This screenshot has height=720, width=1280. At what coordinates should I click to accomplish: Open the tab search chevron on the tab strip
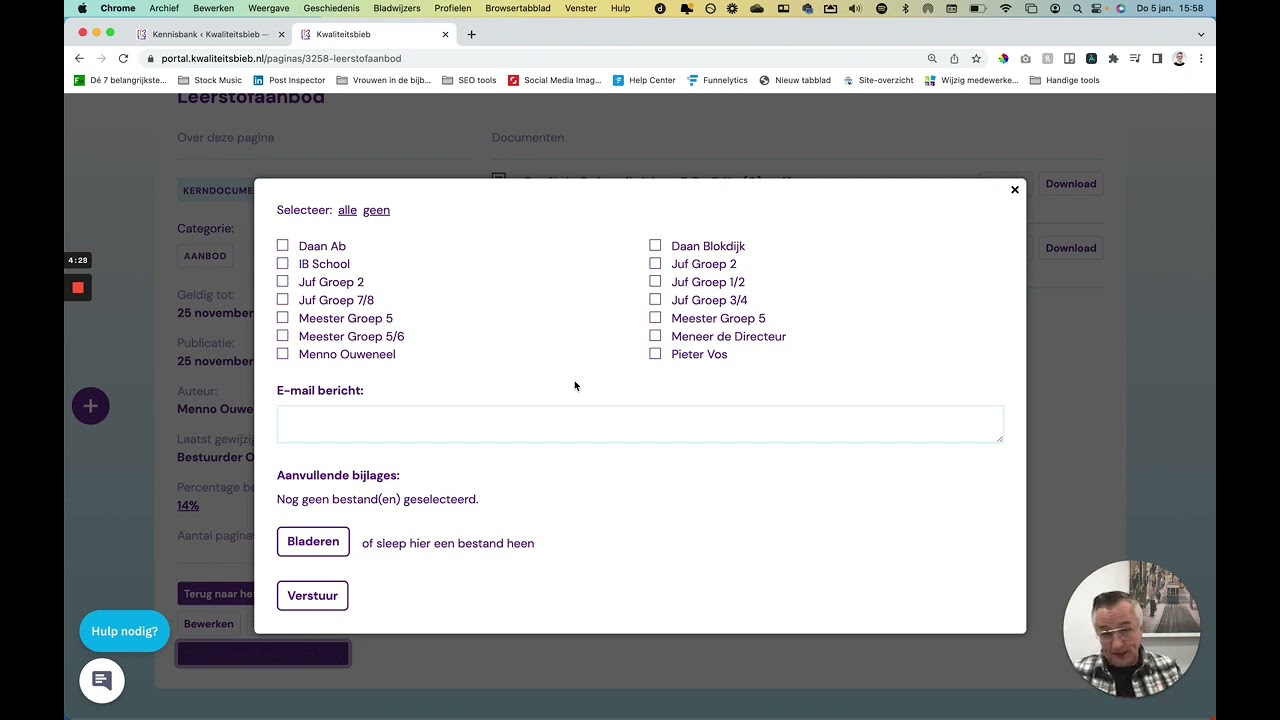click(1200, 34)
